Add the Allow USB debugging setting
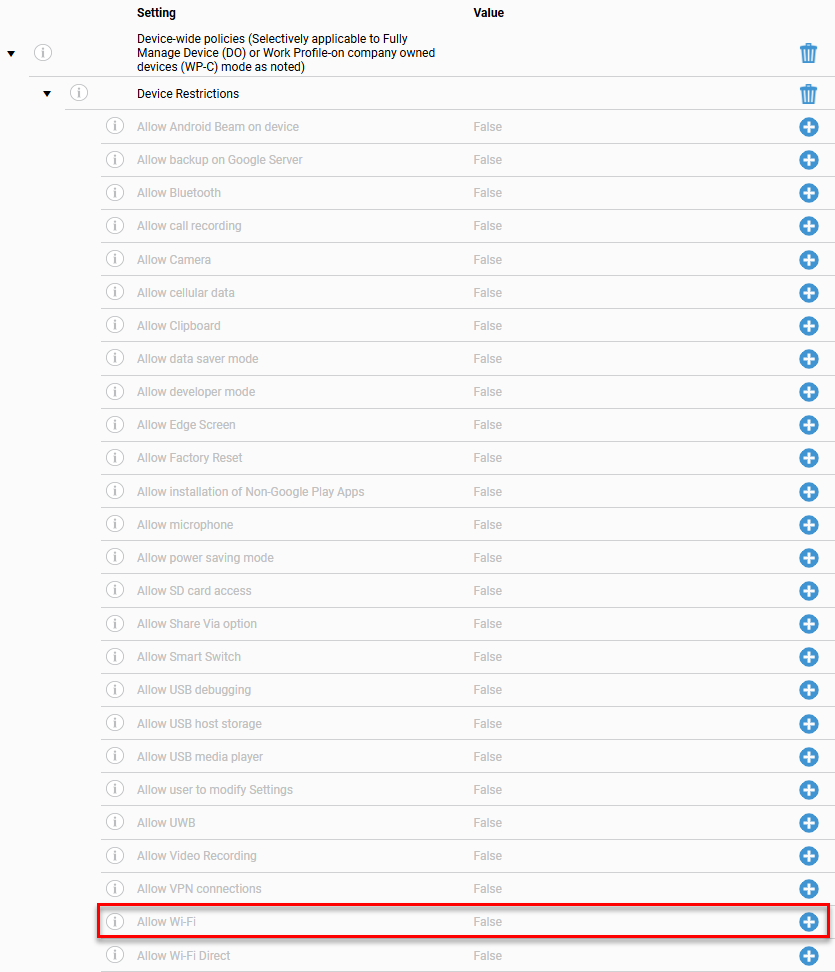The height and width of the screenshot is (972, 835). [808, 690]
